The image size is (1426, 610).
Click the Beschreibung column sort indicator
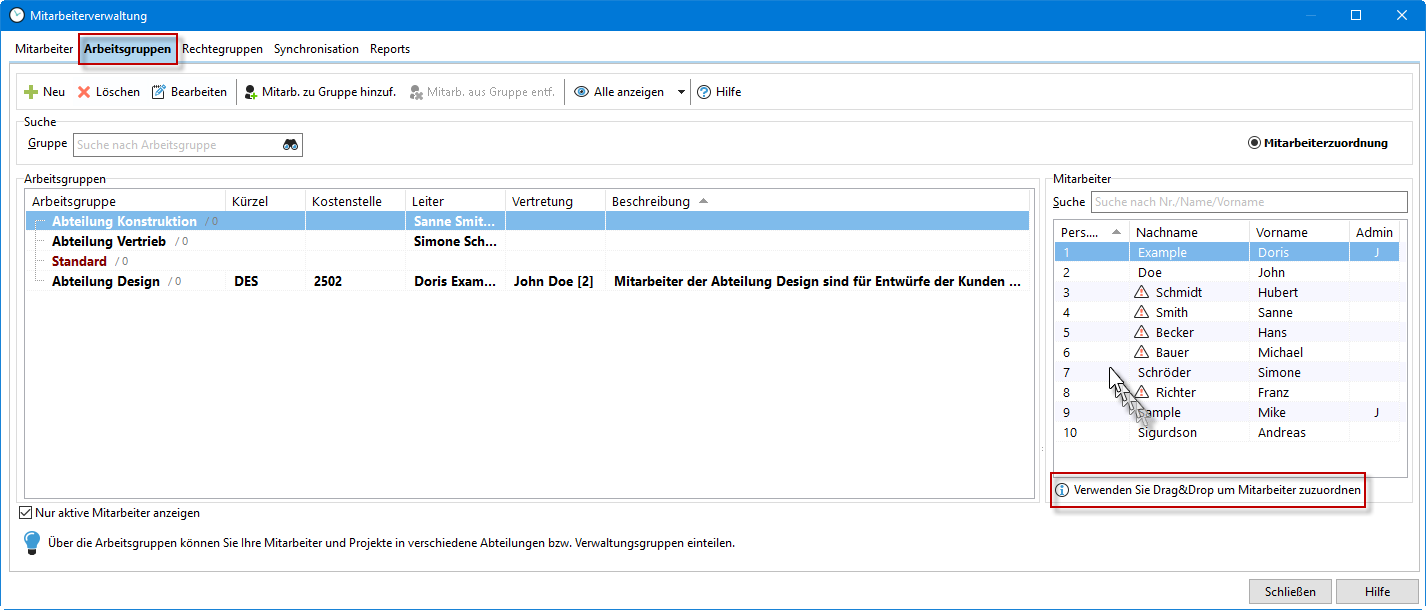tap(702, 200)
